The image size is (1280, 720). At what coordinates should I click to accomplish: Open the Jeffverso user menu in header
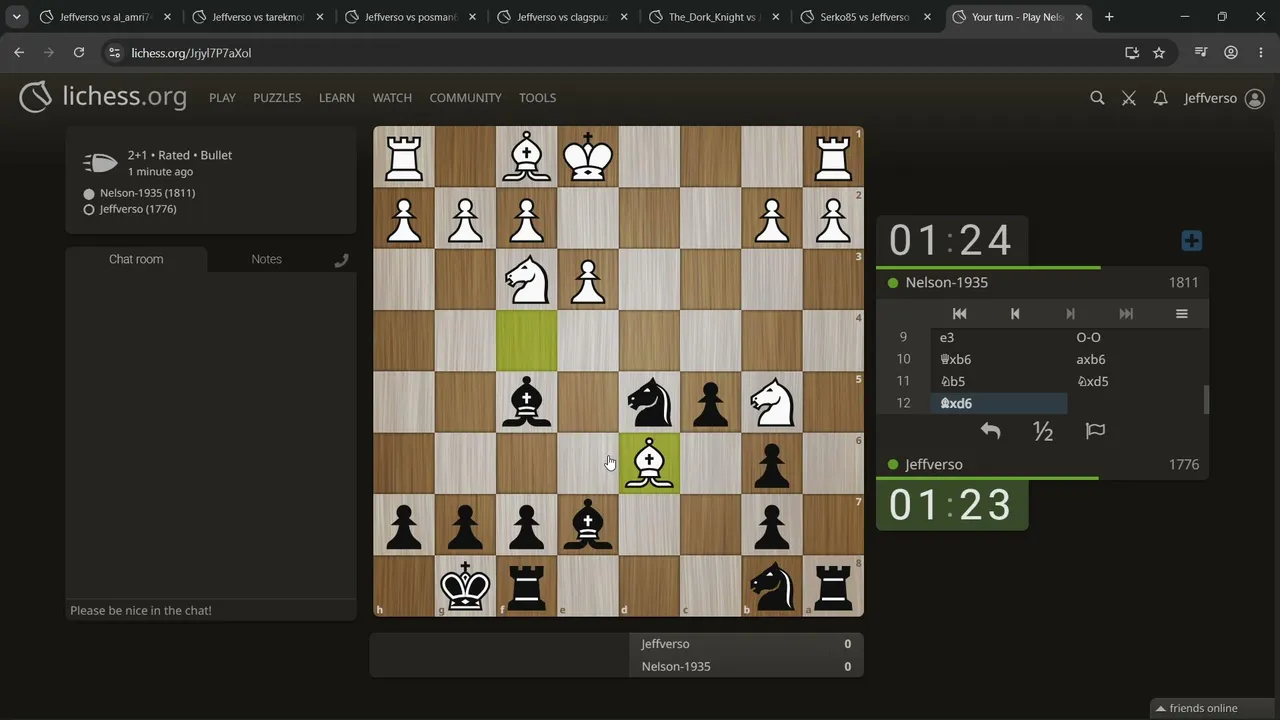tap(1225, 98)
